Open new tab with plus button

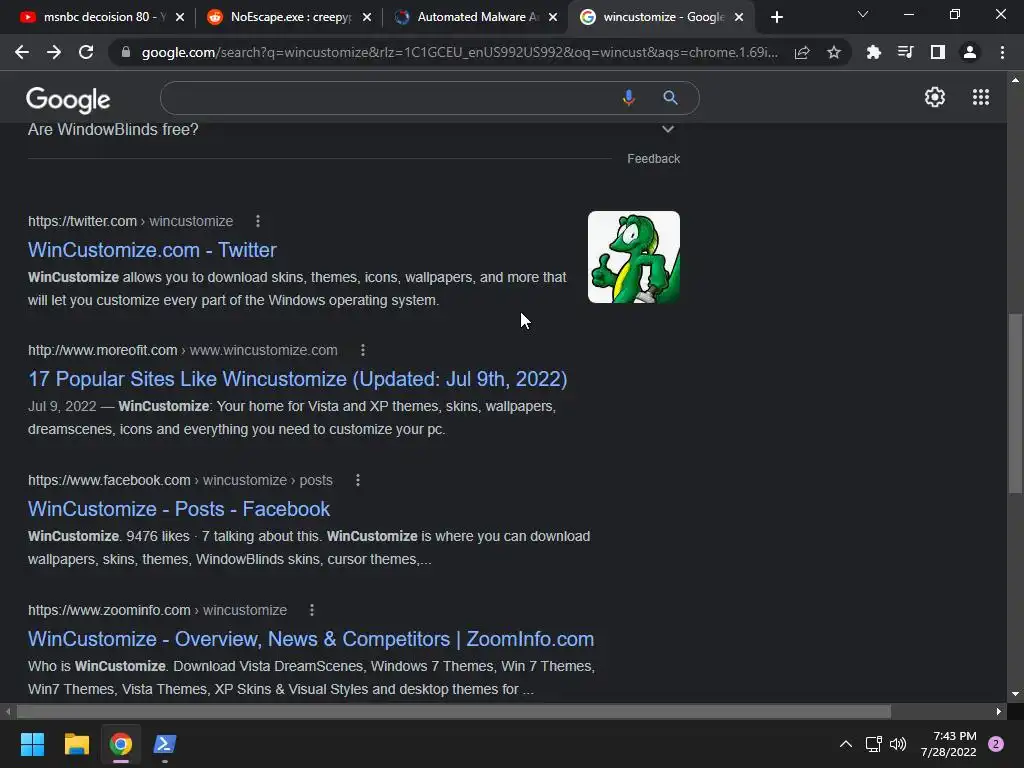tap(776, 18)
